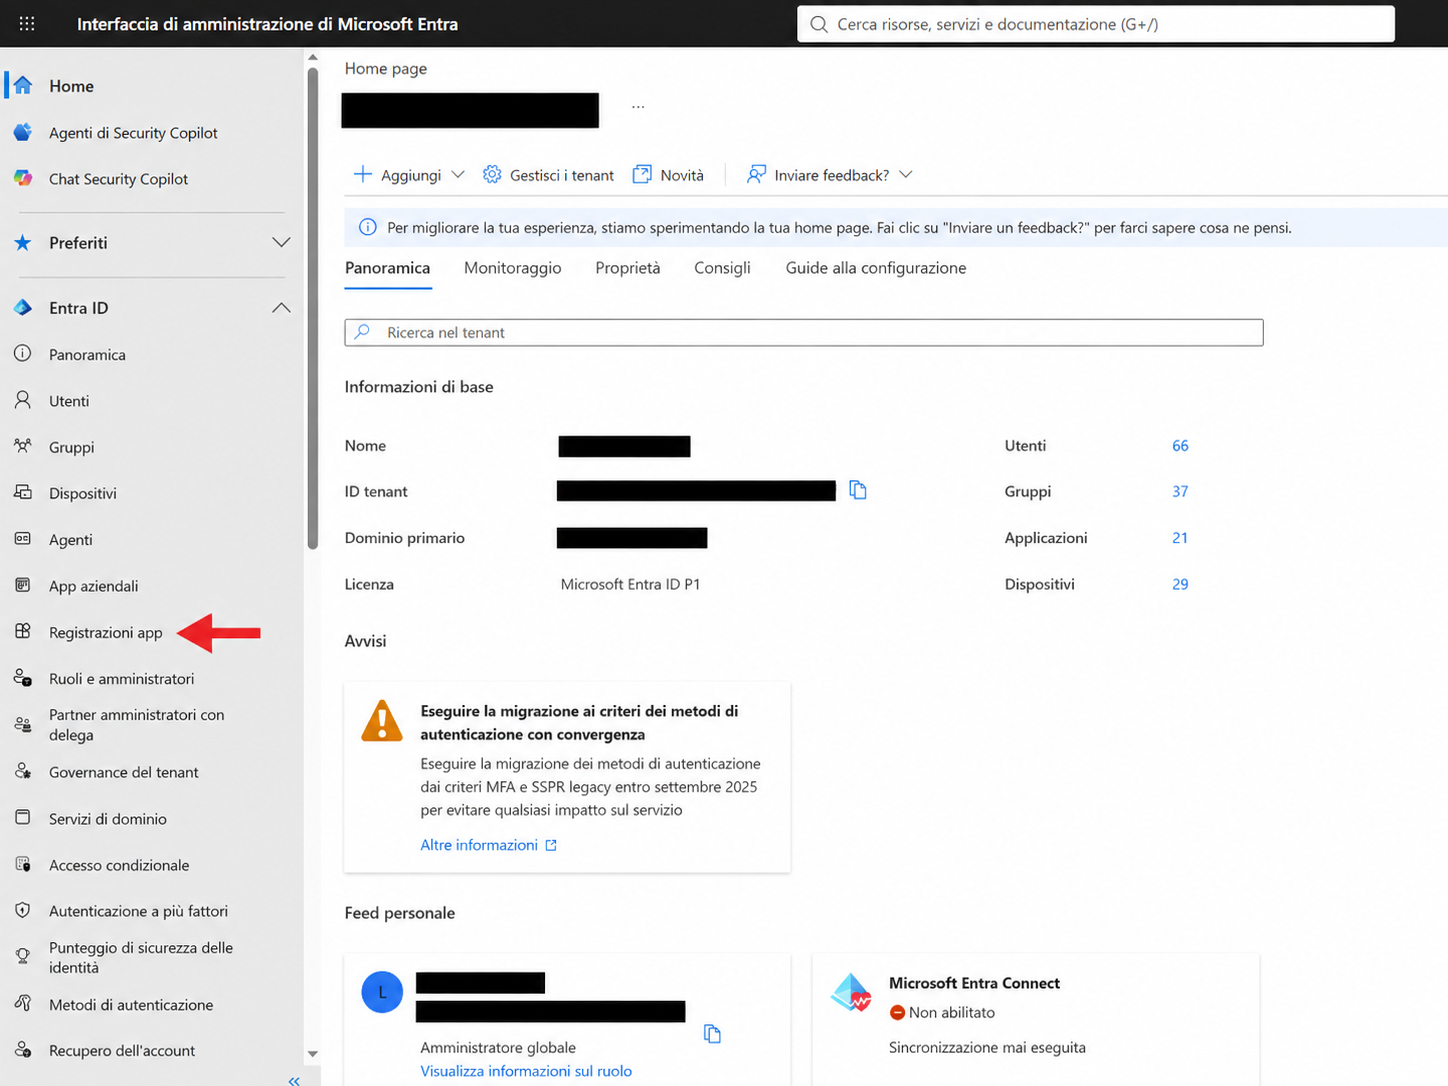Open the Guide alla configurazione tab
1448x1086 pixels.
[x=876, y=268]
